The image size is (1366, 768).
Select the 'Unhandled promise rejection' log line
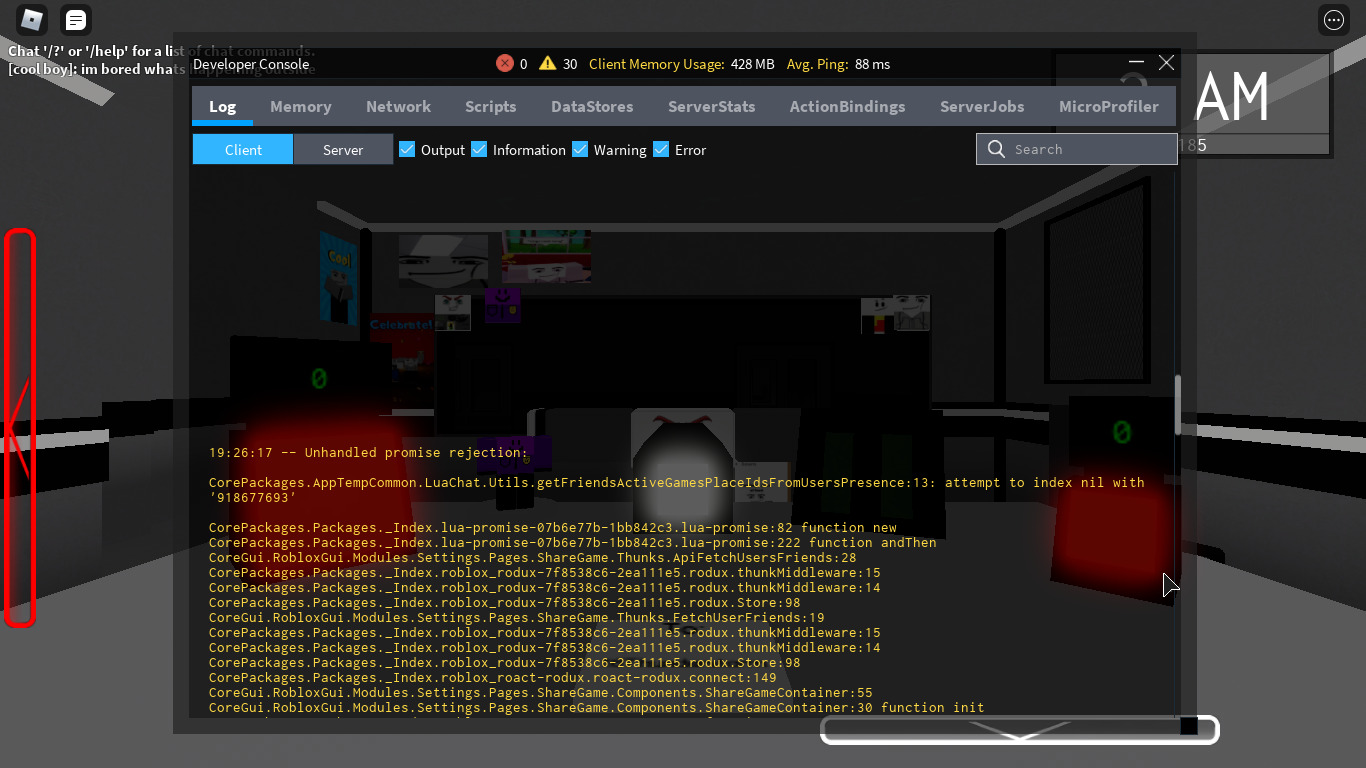coord(368,453)
